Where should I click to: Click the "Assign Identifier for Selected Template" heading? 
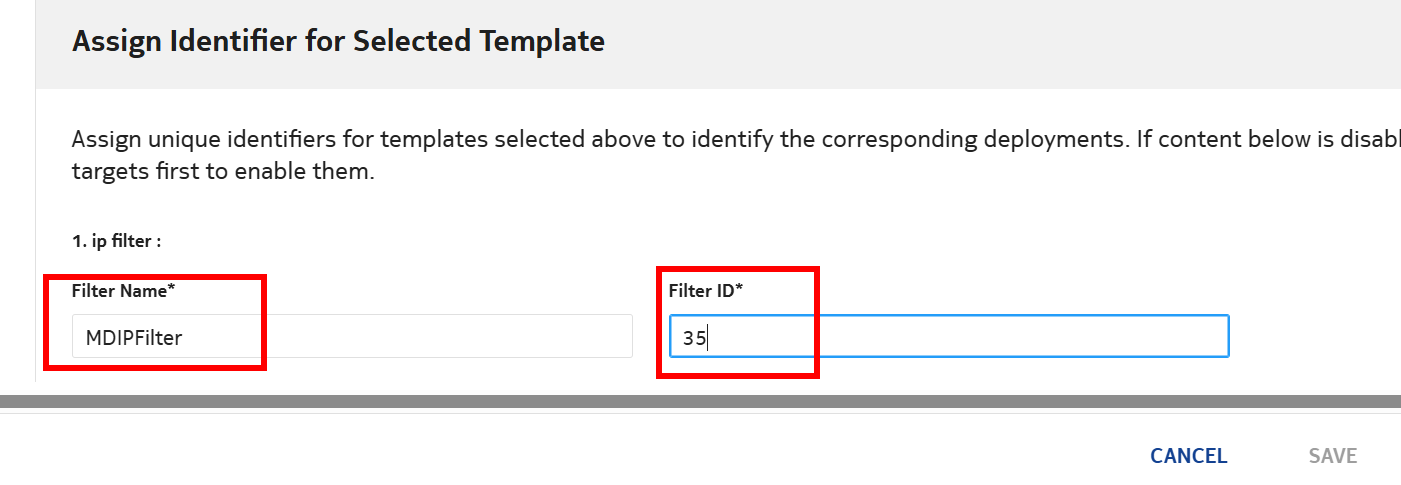(x=338, y=41)
